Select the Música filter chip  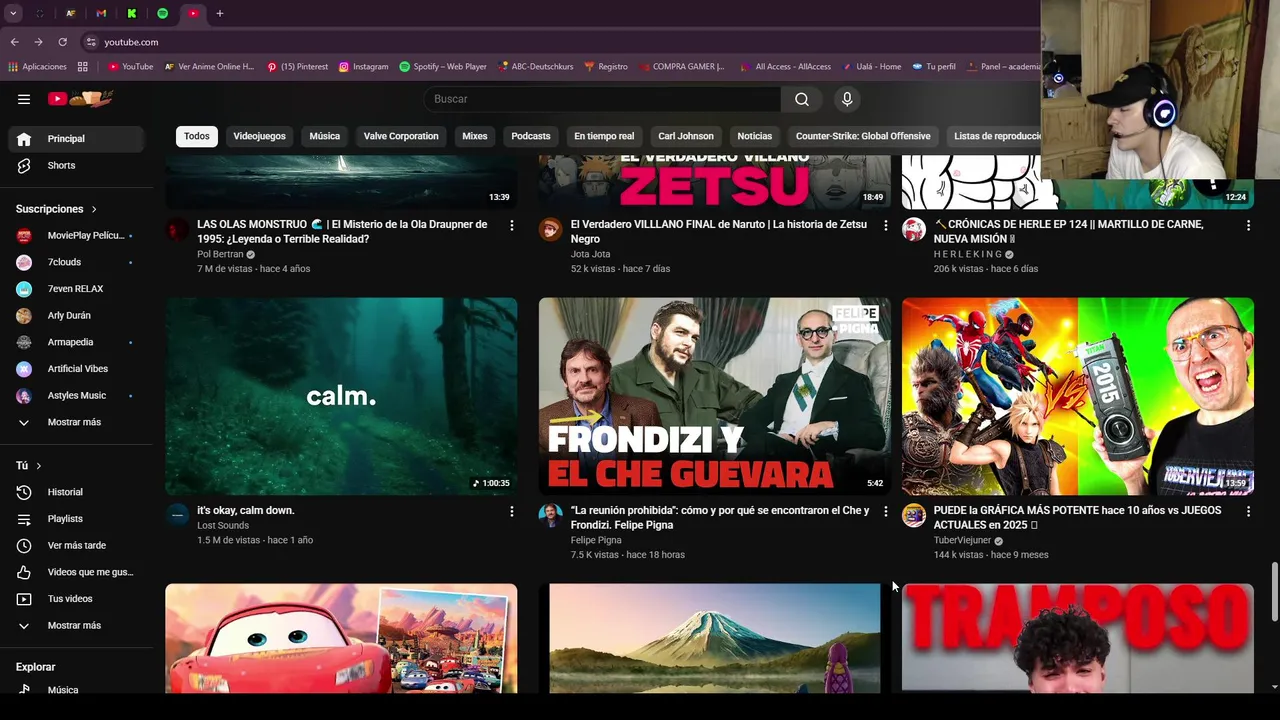pyautogui.click(x=325, y=136)
